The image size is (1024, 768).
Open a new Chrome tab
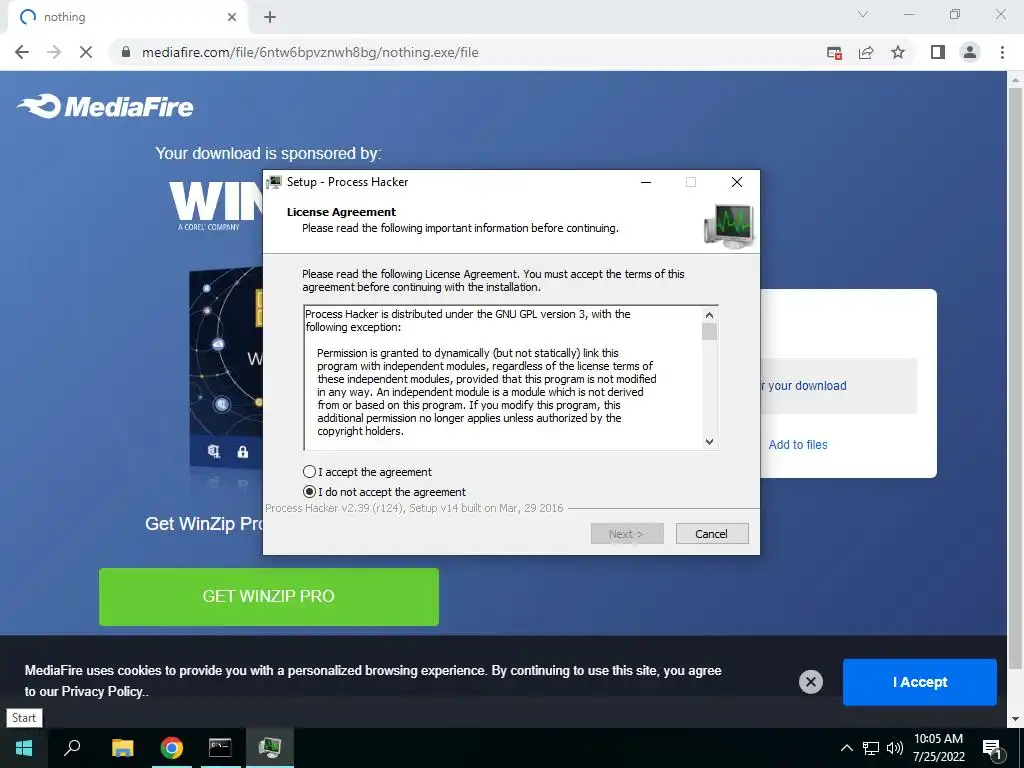[270, 17]
